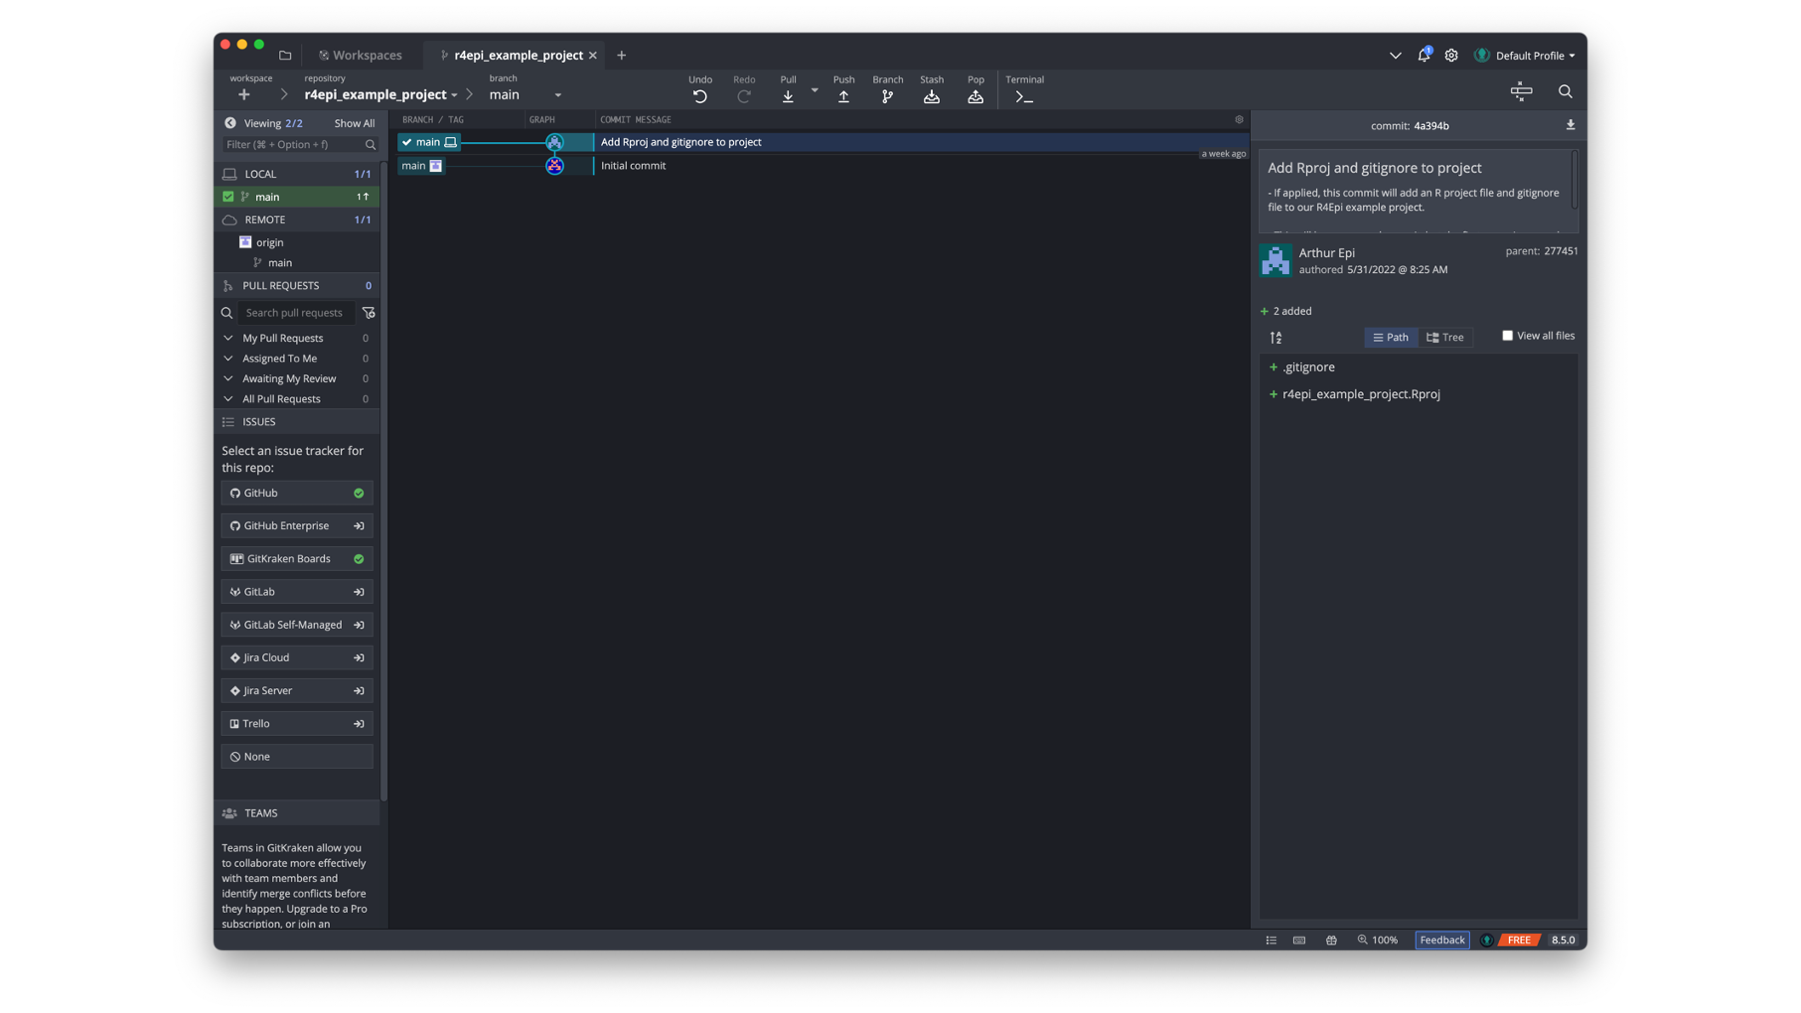Viewport: 1801px width, 1013px height.
Task: Click the Redo toolbar icon
Action: [x=744, y=96]
